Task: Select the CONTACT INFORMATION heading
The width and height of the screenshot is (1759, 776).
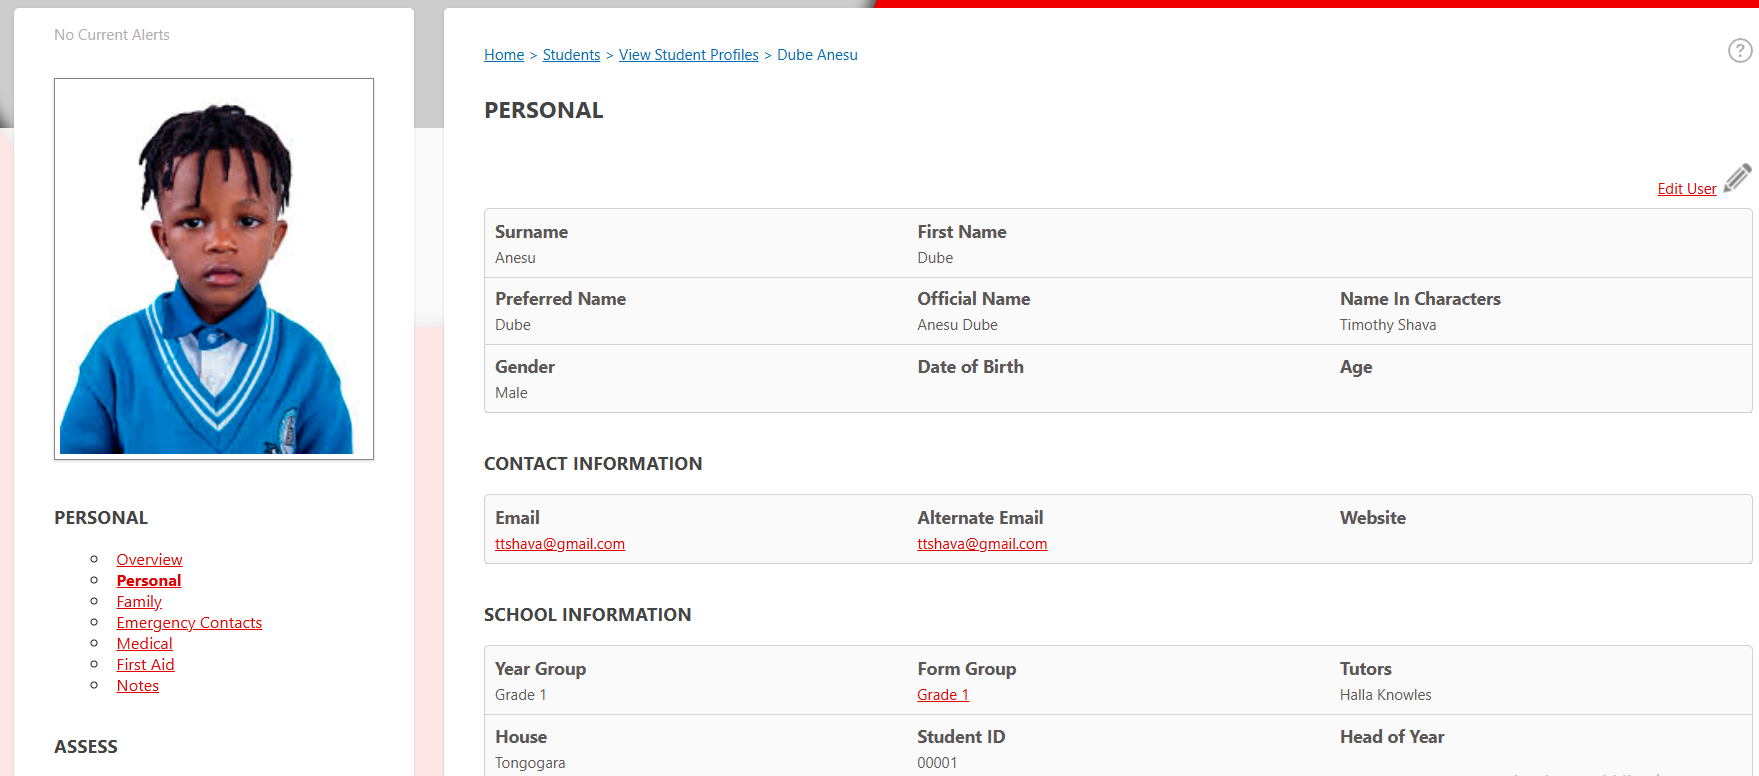Action: [x=593, y=464]
